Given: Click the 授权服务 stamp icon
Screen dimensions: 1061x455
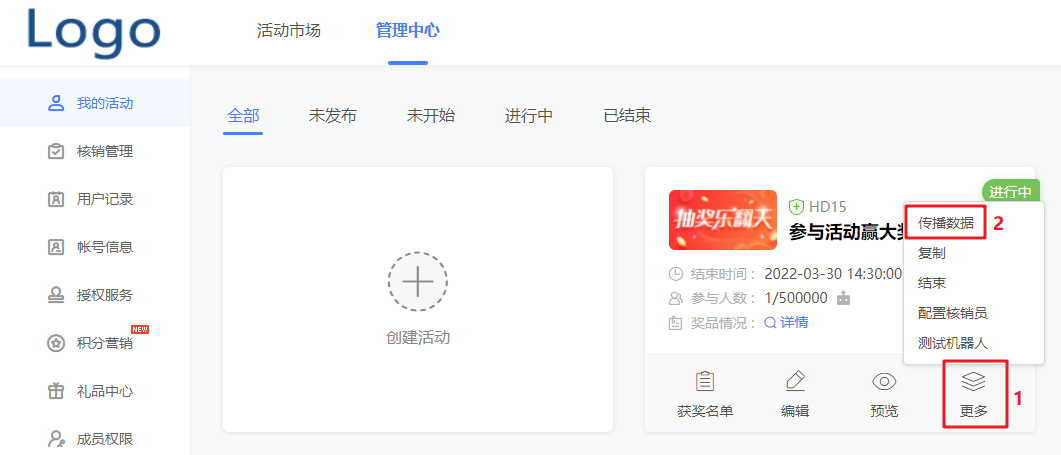Looking at the screenshot, I should click(x=56, y=295).
